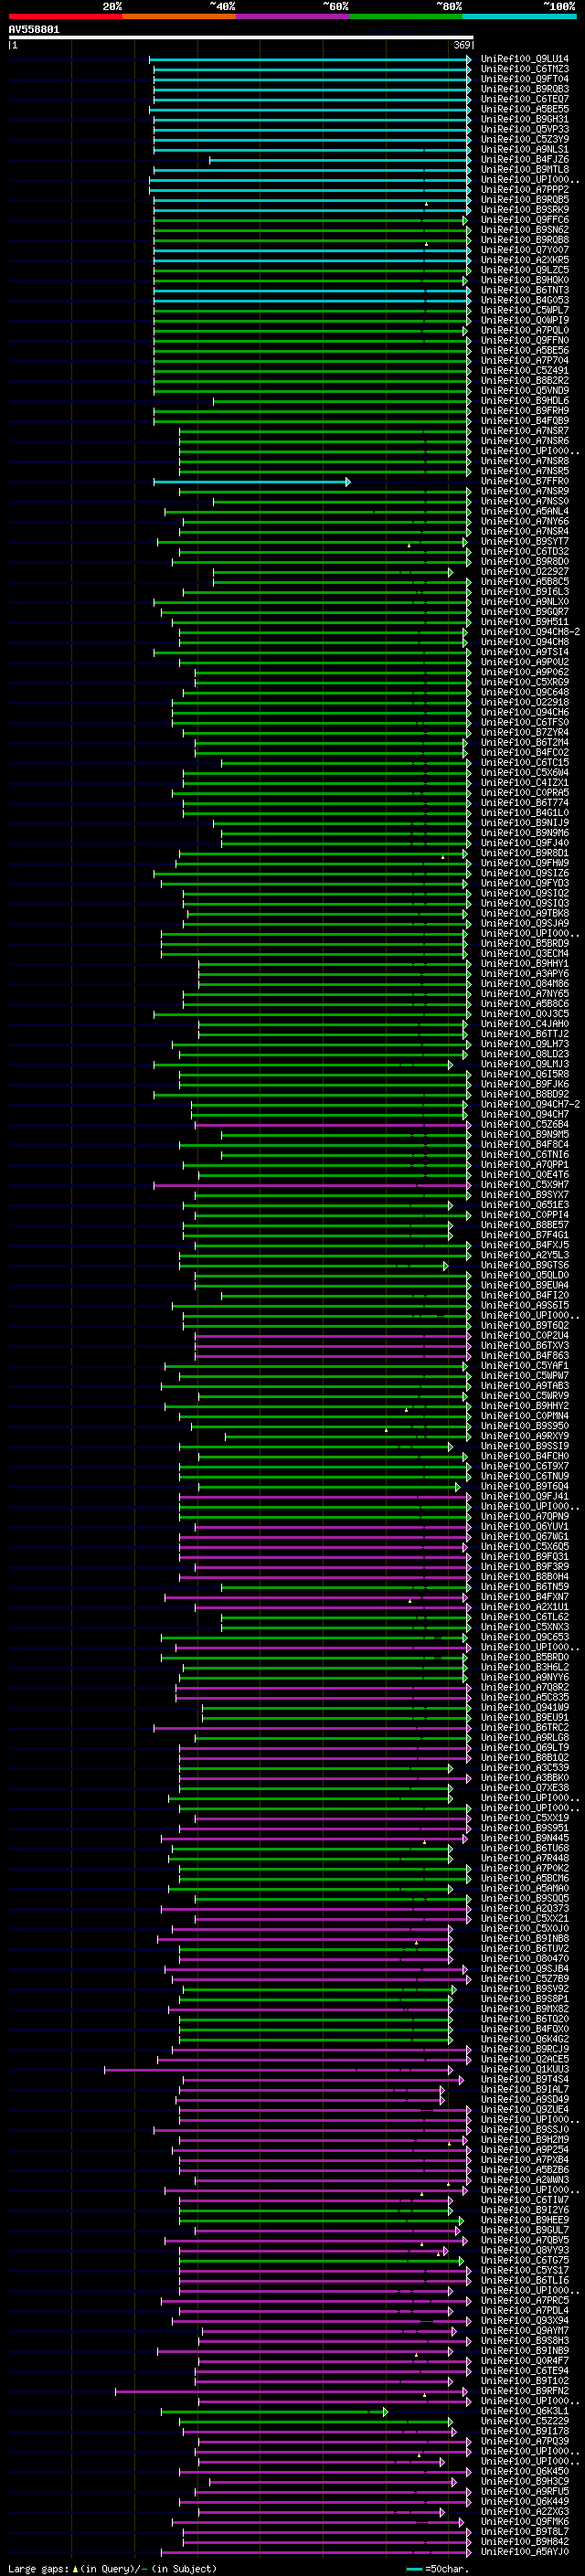Click label UniRef100_C5Z3Y9
The image size is (585, 2576).
(x=525, y=139)
